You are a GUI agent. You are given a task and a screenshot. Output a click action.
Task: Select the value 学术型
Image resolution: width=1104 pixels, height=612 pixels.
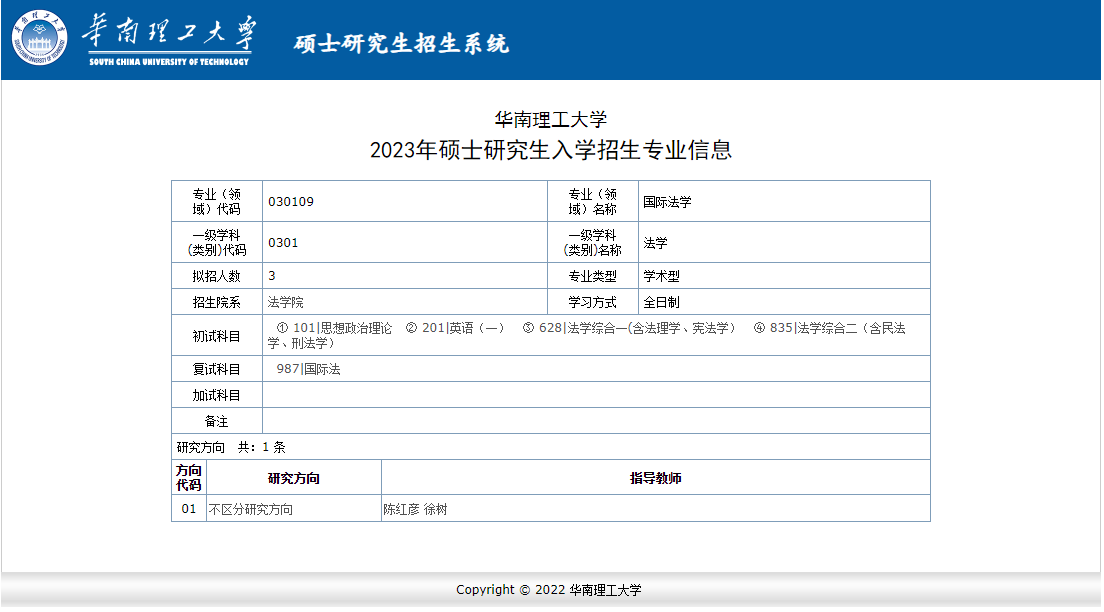[x=662, y=276]
